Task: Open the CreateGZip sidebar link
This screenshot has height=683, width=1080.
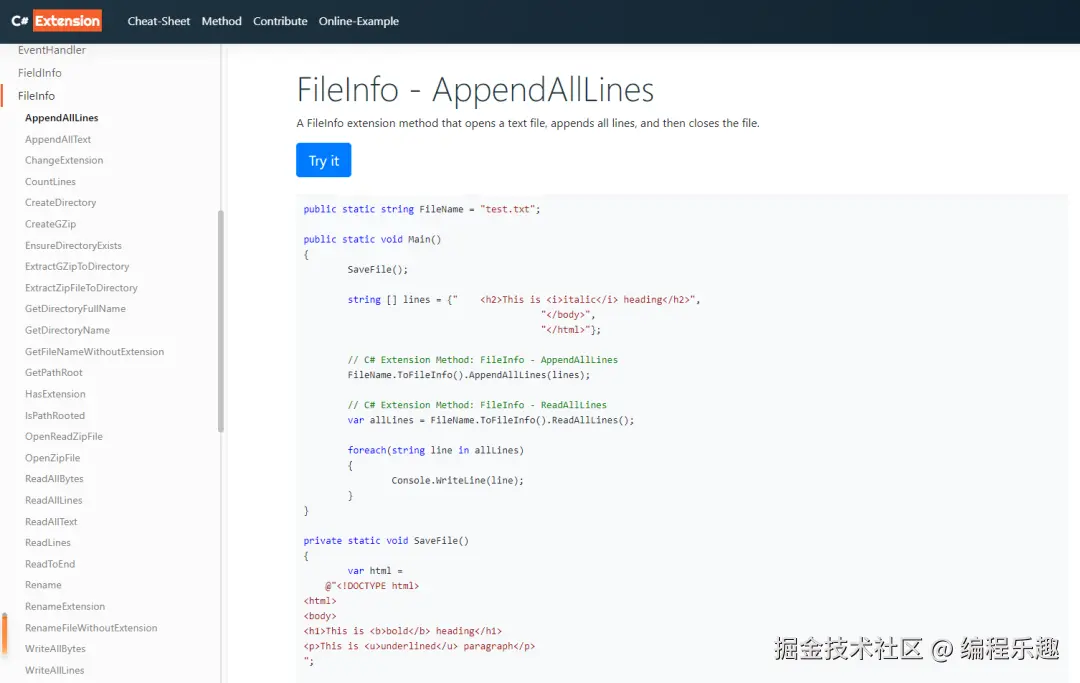Action: (x=50, y=224)
